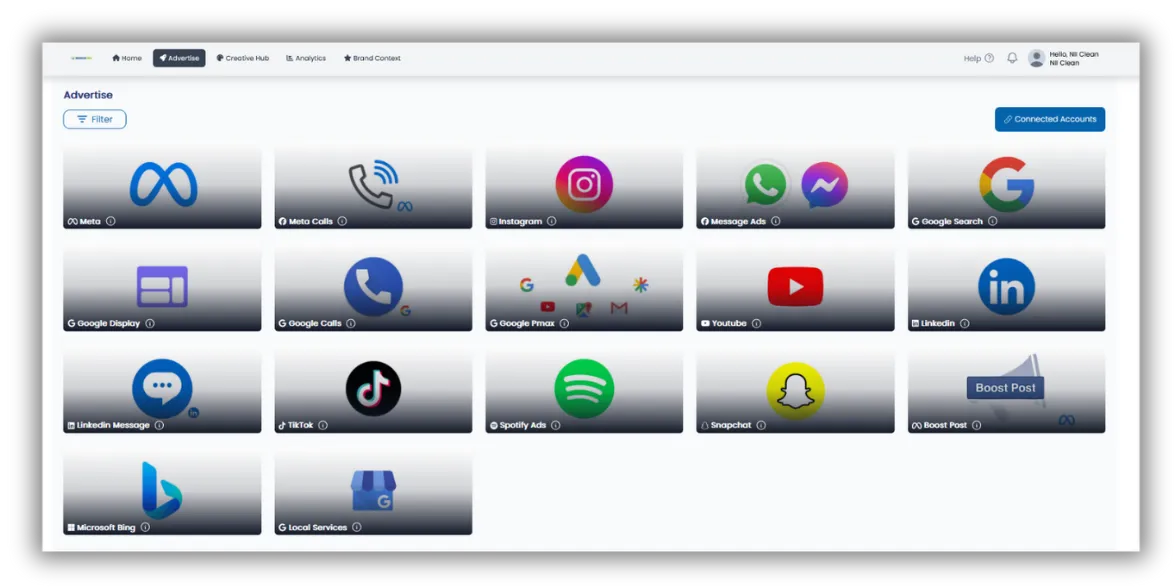Click the logo in the navigation bar
1174x588 pixels.
[82, 58]
